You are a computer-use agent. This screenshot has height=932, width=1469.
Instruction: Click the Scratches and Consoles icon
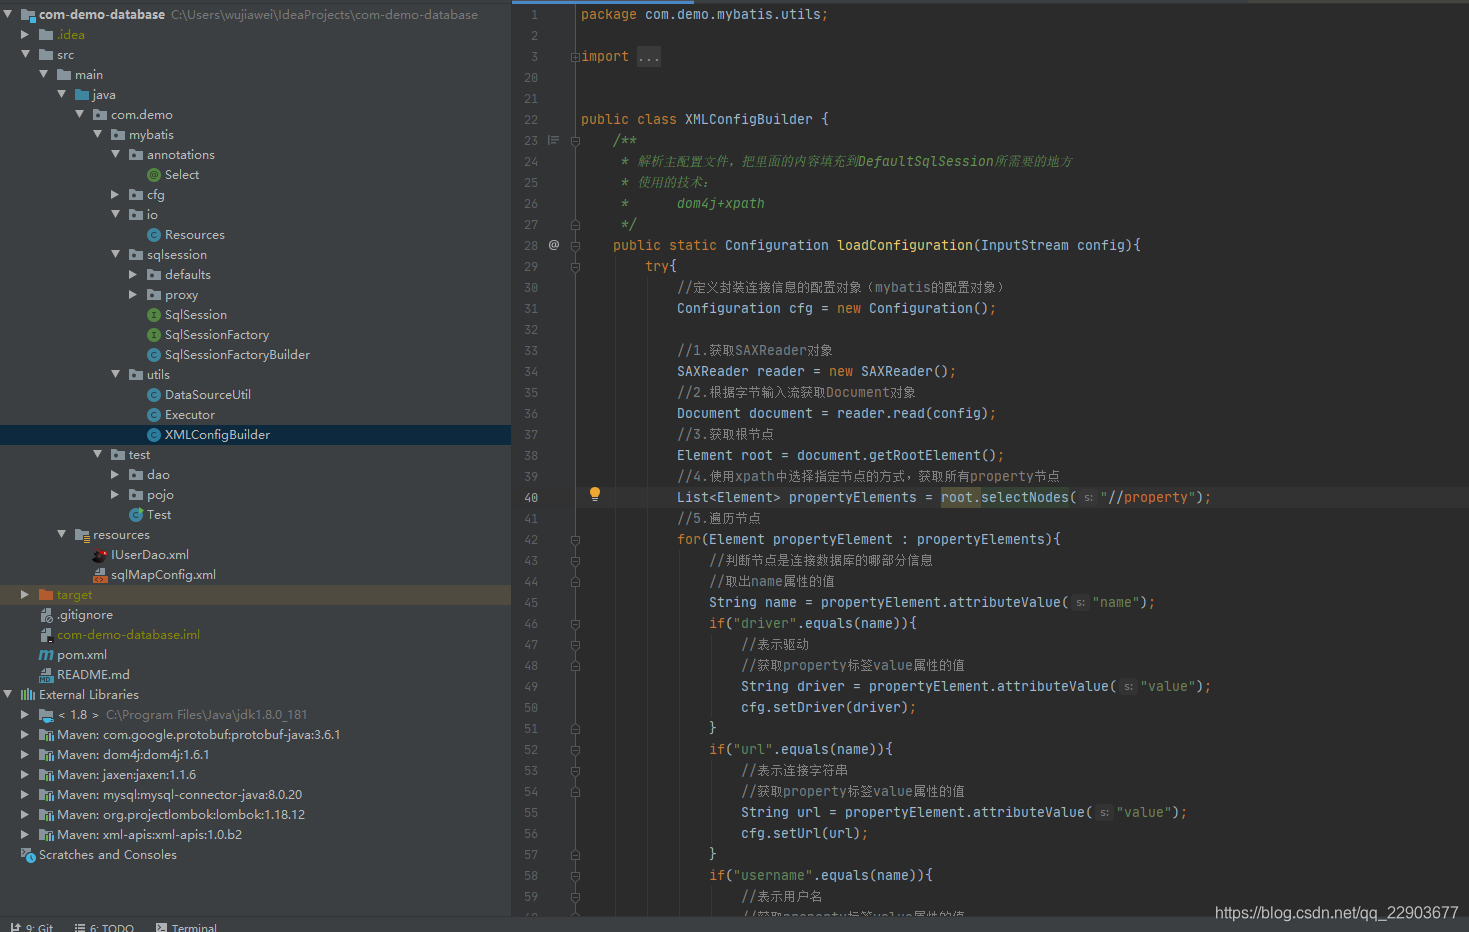28,855
